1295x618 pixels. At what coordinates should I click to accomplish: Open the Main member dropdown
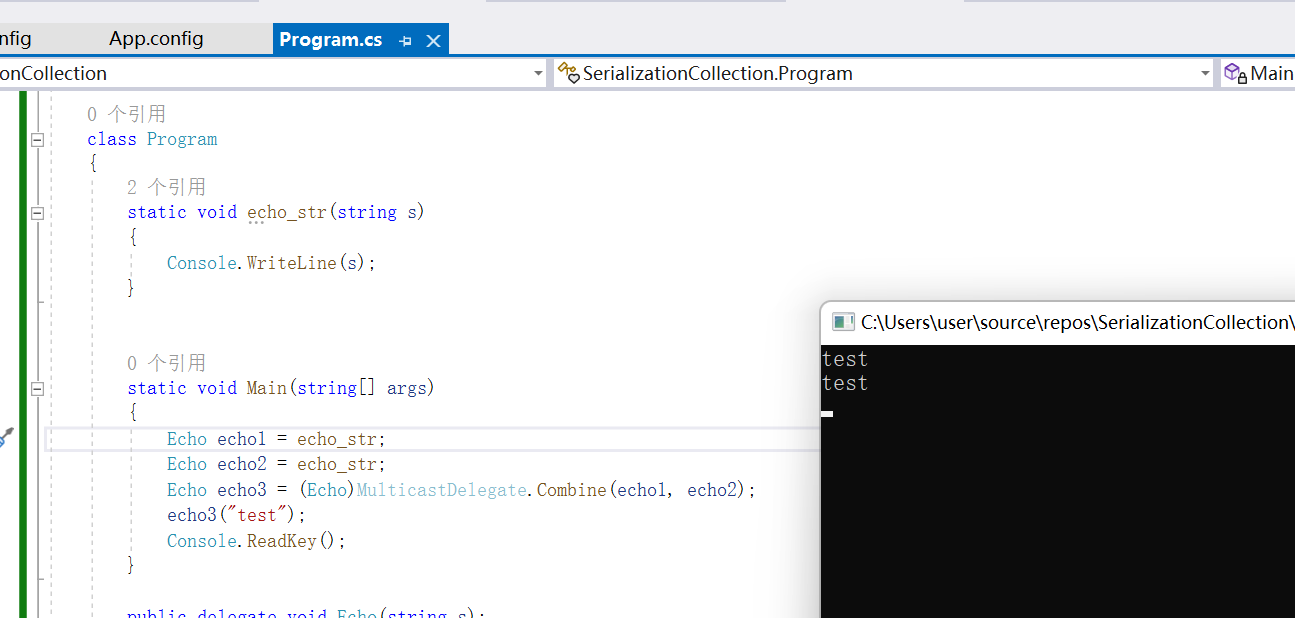[1258, 73]
